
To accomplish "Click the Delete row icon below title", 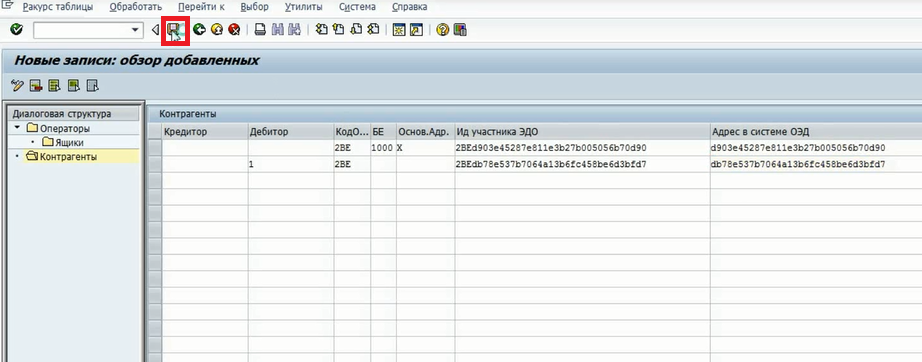I will pyautogui.click(x=36, y=86).
